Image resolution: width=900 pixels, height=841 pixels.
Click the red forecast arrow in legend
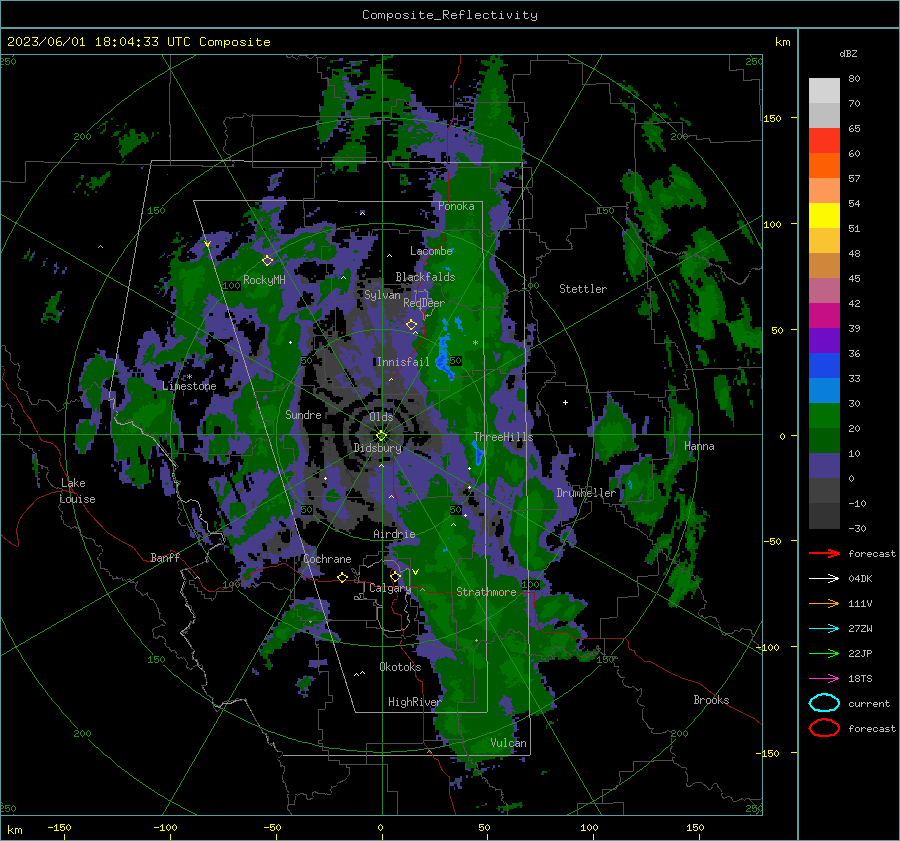[824, 553]
